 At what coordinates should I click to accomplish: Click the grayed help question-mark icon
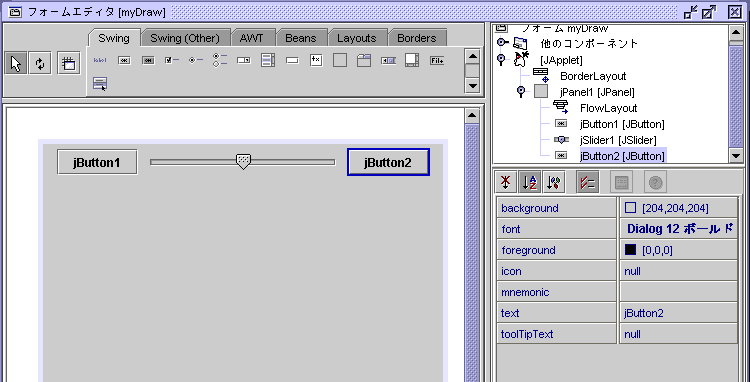click(x=655, y=183)
